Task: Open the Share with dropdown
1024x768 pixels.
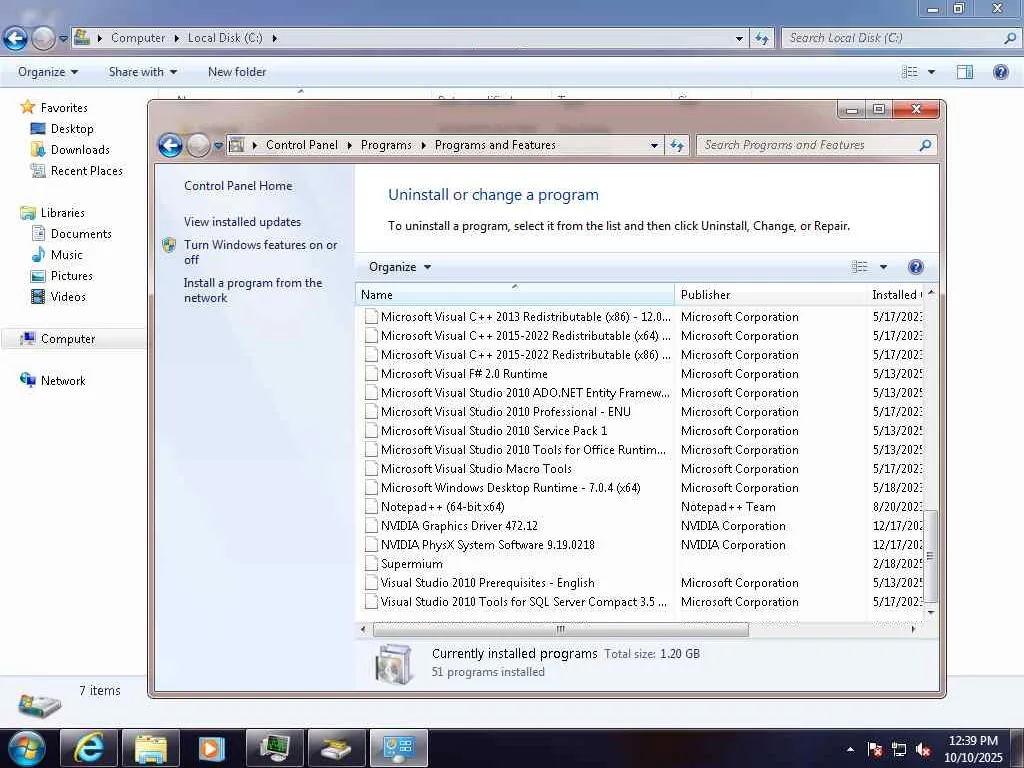Action: click(x=143, y=72)
